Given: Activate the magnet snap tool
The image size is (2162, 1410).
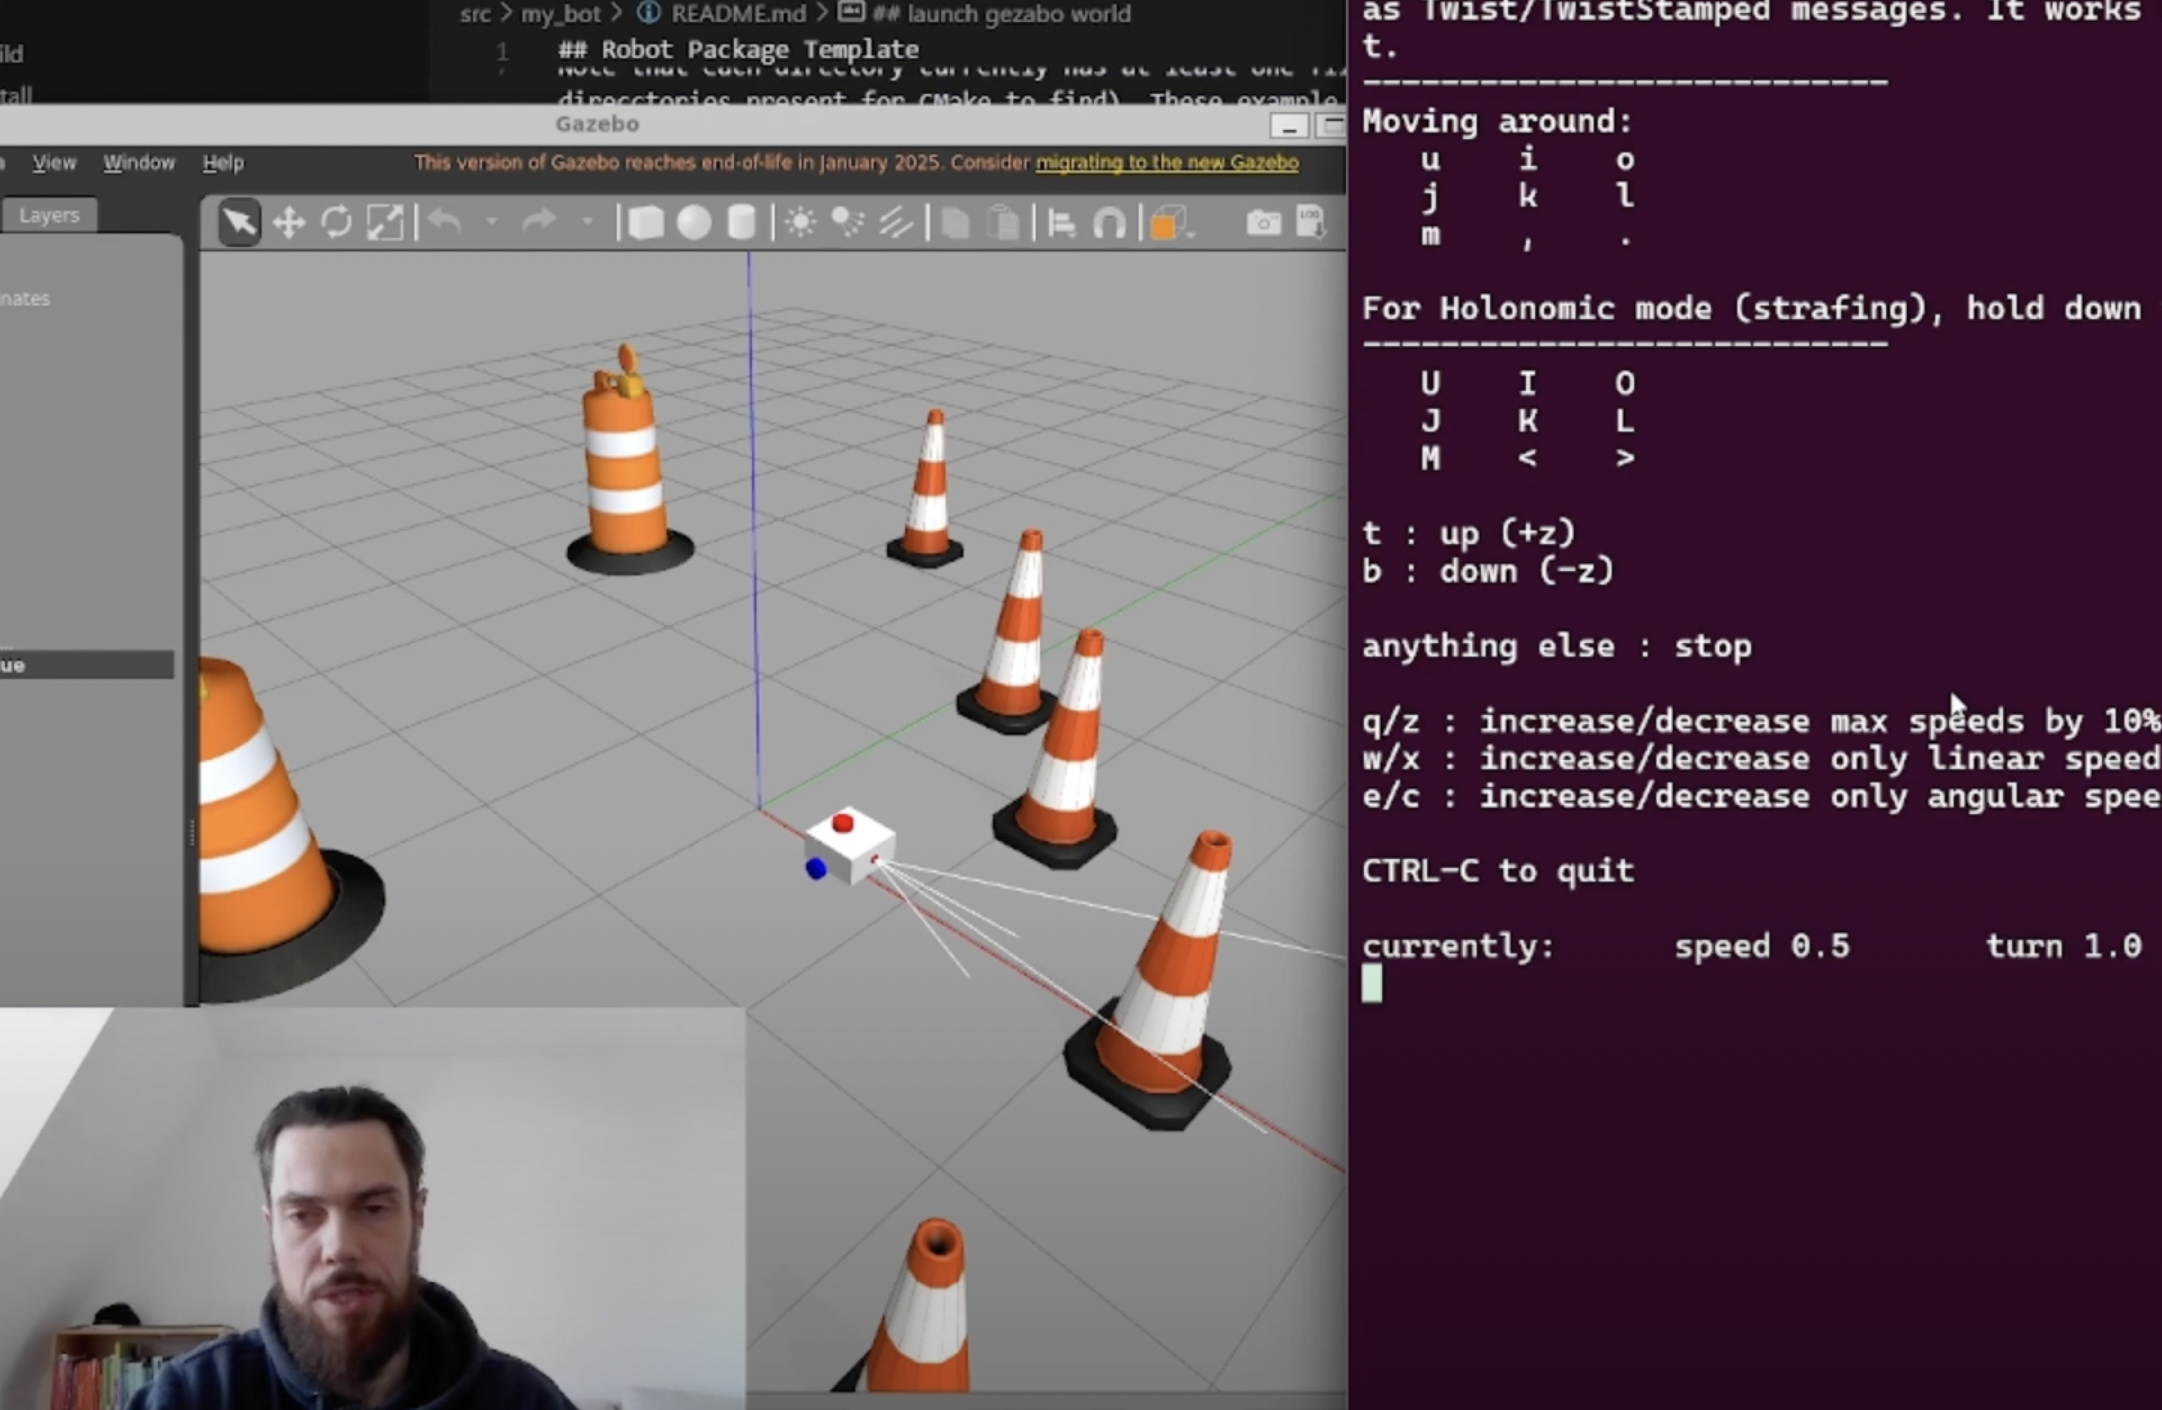Looking at the screenshot, I should point(1110,223).
